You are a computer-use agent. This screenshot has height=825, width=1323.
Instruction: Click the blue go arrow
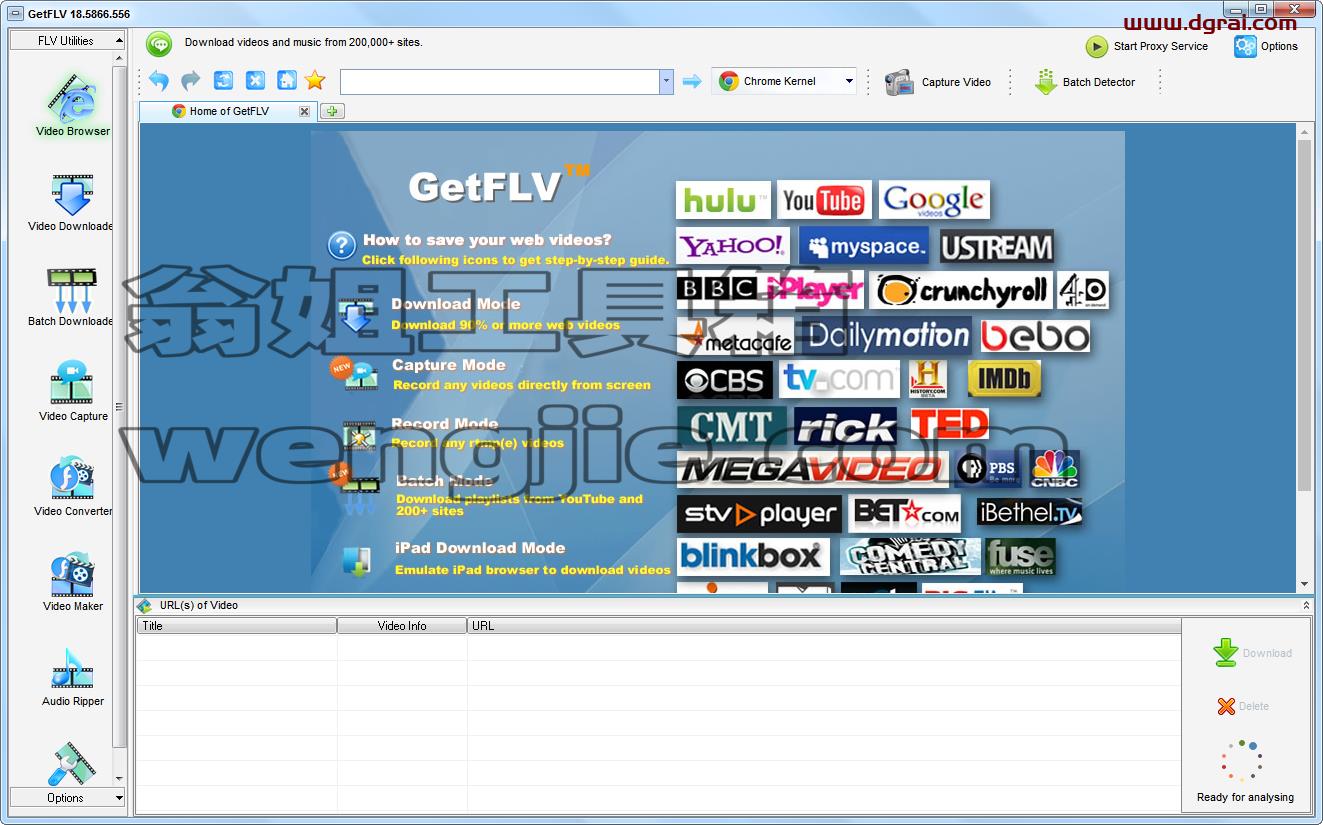(692, 82)
